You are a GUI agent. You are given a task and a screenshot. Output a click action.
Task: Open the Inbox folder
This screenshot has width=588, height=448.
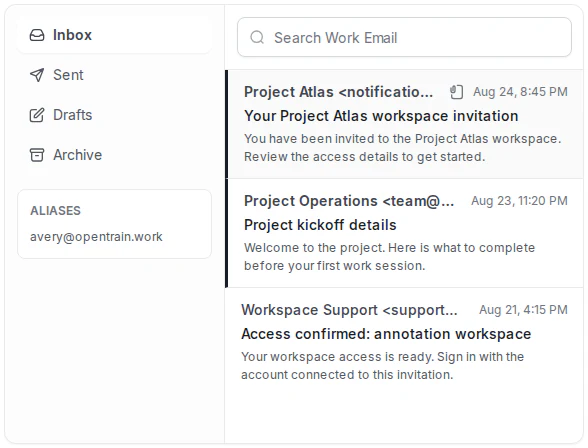(x=114, y=35)
